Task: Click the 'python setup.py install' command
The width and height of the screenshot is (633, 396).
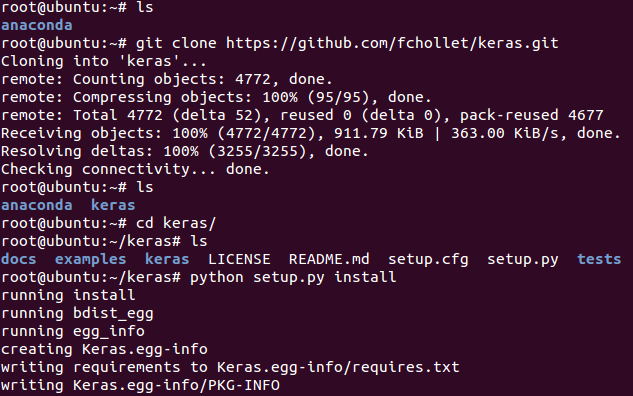Action: 293,278
